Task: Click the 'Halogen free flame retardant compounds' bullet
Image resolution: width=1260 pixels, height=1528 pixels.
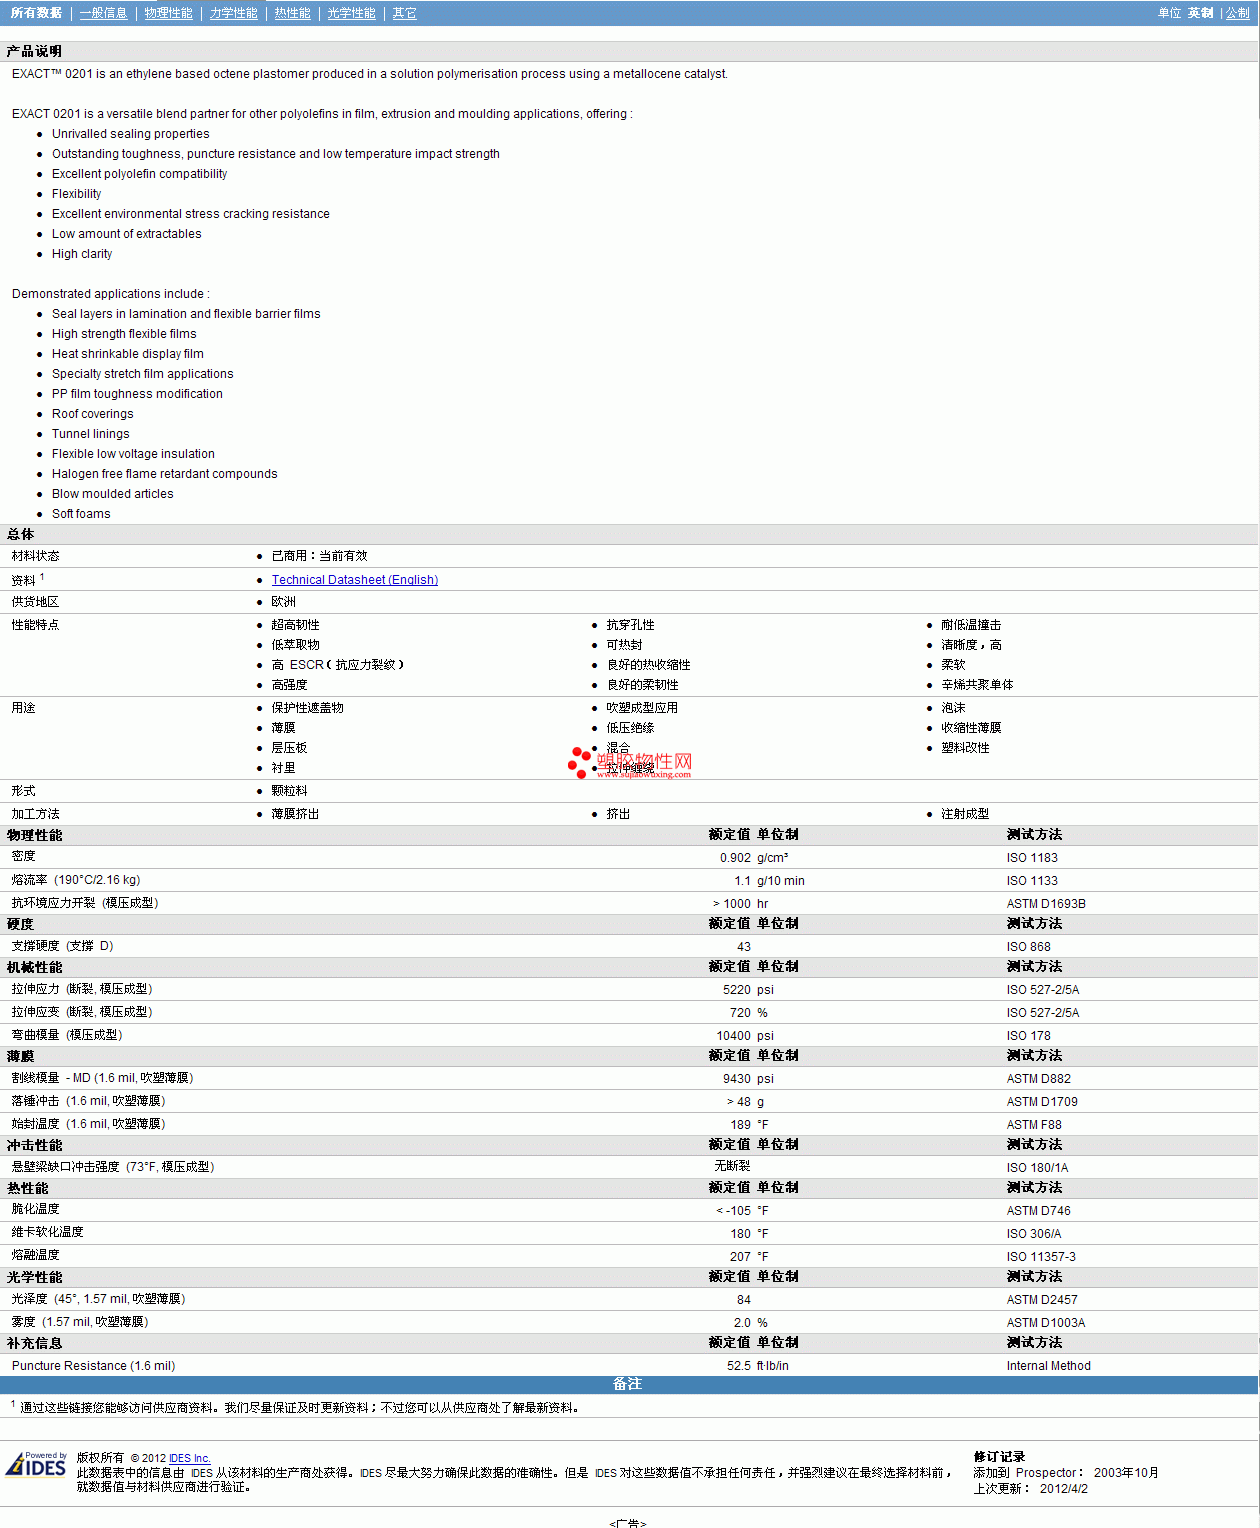Action: tap(165, 474)
